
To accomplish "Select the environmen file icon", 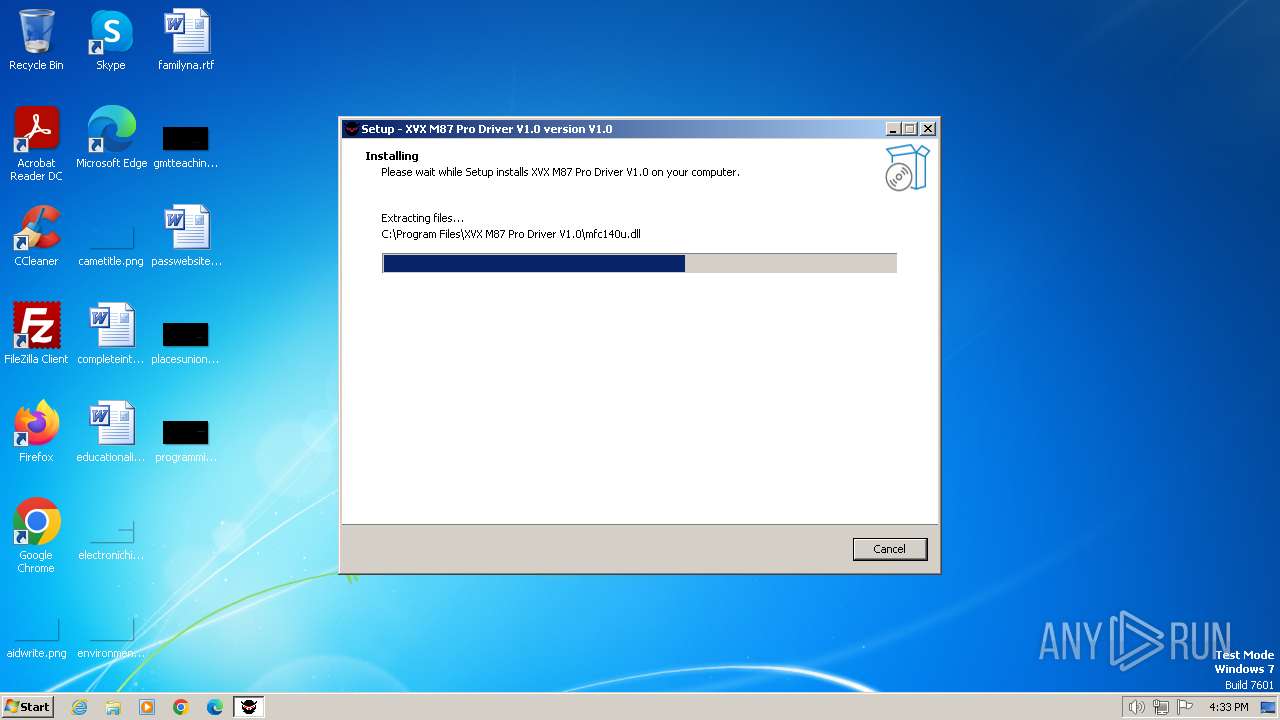I will (111, 637).
